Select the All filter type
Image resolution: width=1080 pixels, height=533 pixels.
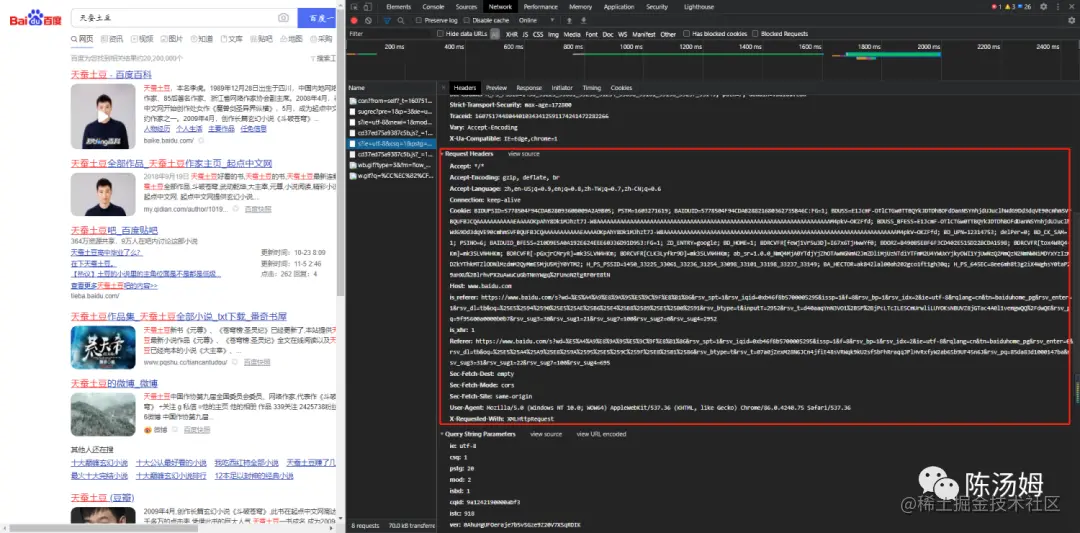pyautogui.click(x=495, y=34)
